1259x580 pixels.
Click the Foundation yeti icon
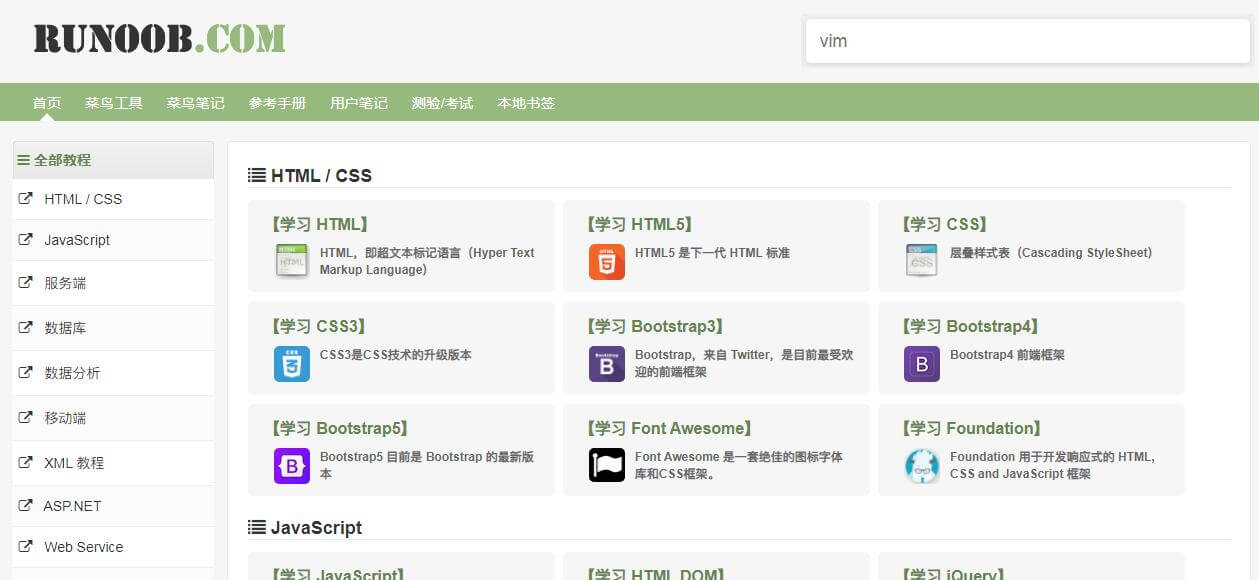(x=922, y=466)
